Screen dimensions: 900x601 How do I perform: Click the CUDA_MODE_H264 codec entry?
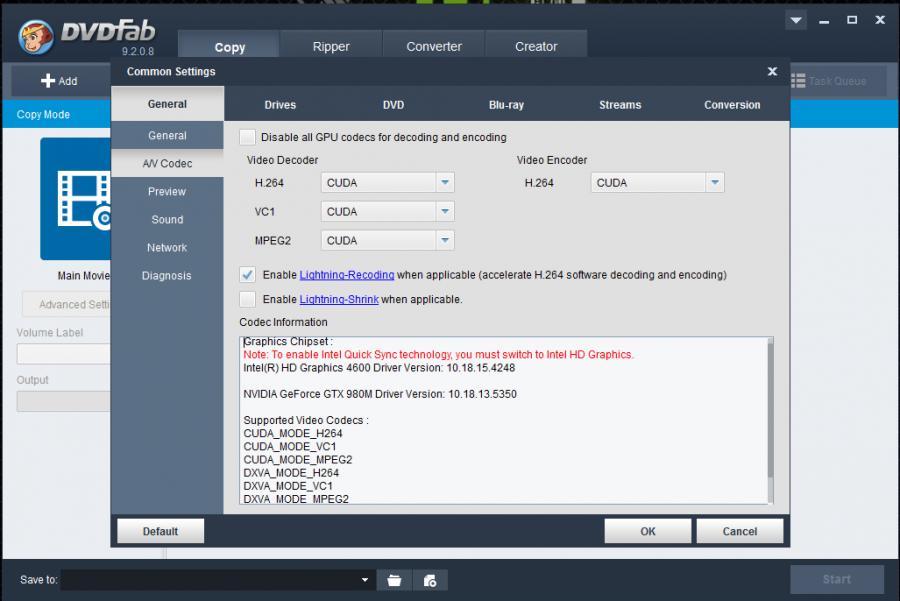(293, 433)
